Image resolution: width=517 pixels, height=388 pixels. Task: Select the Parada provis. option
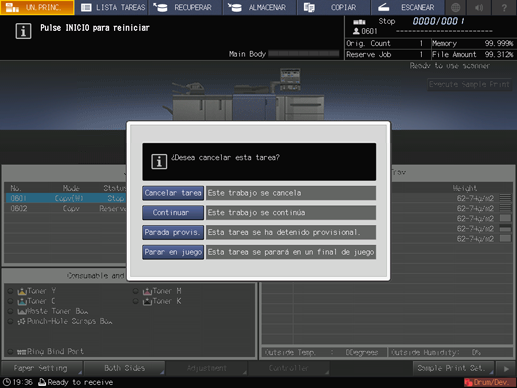(x=173, y=232)
